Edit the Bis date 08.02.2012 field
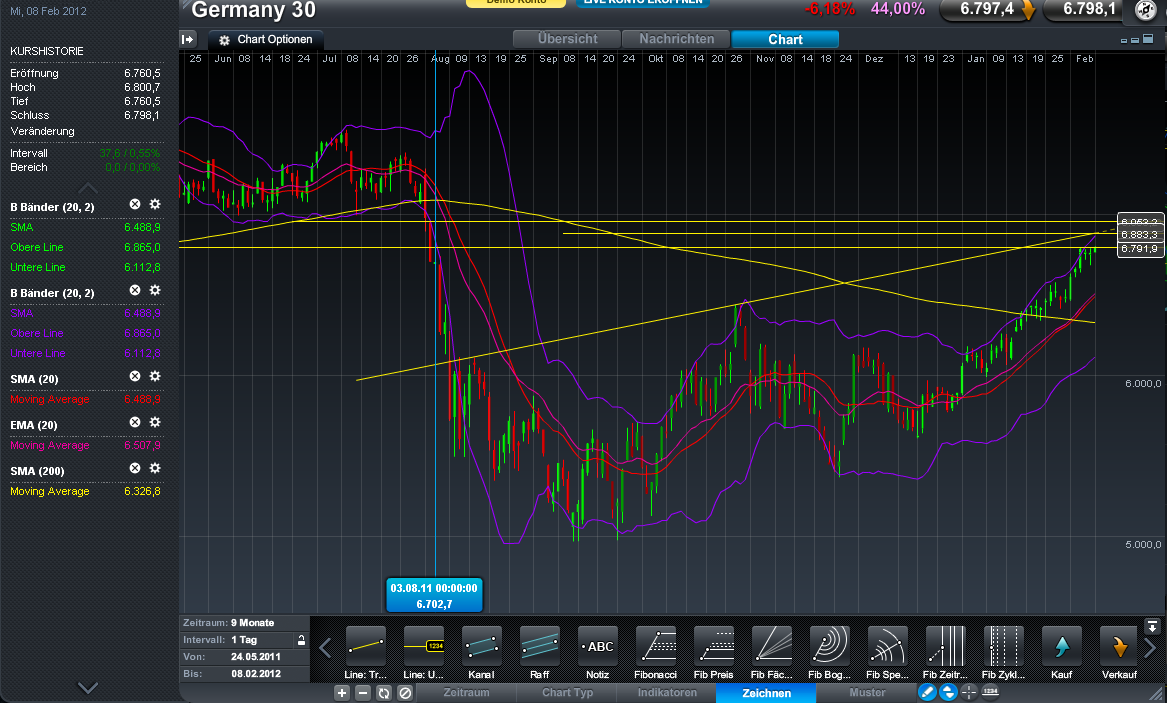 click(x=244, y=674)
